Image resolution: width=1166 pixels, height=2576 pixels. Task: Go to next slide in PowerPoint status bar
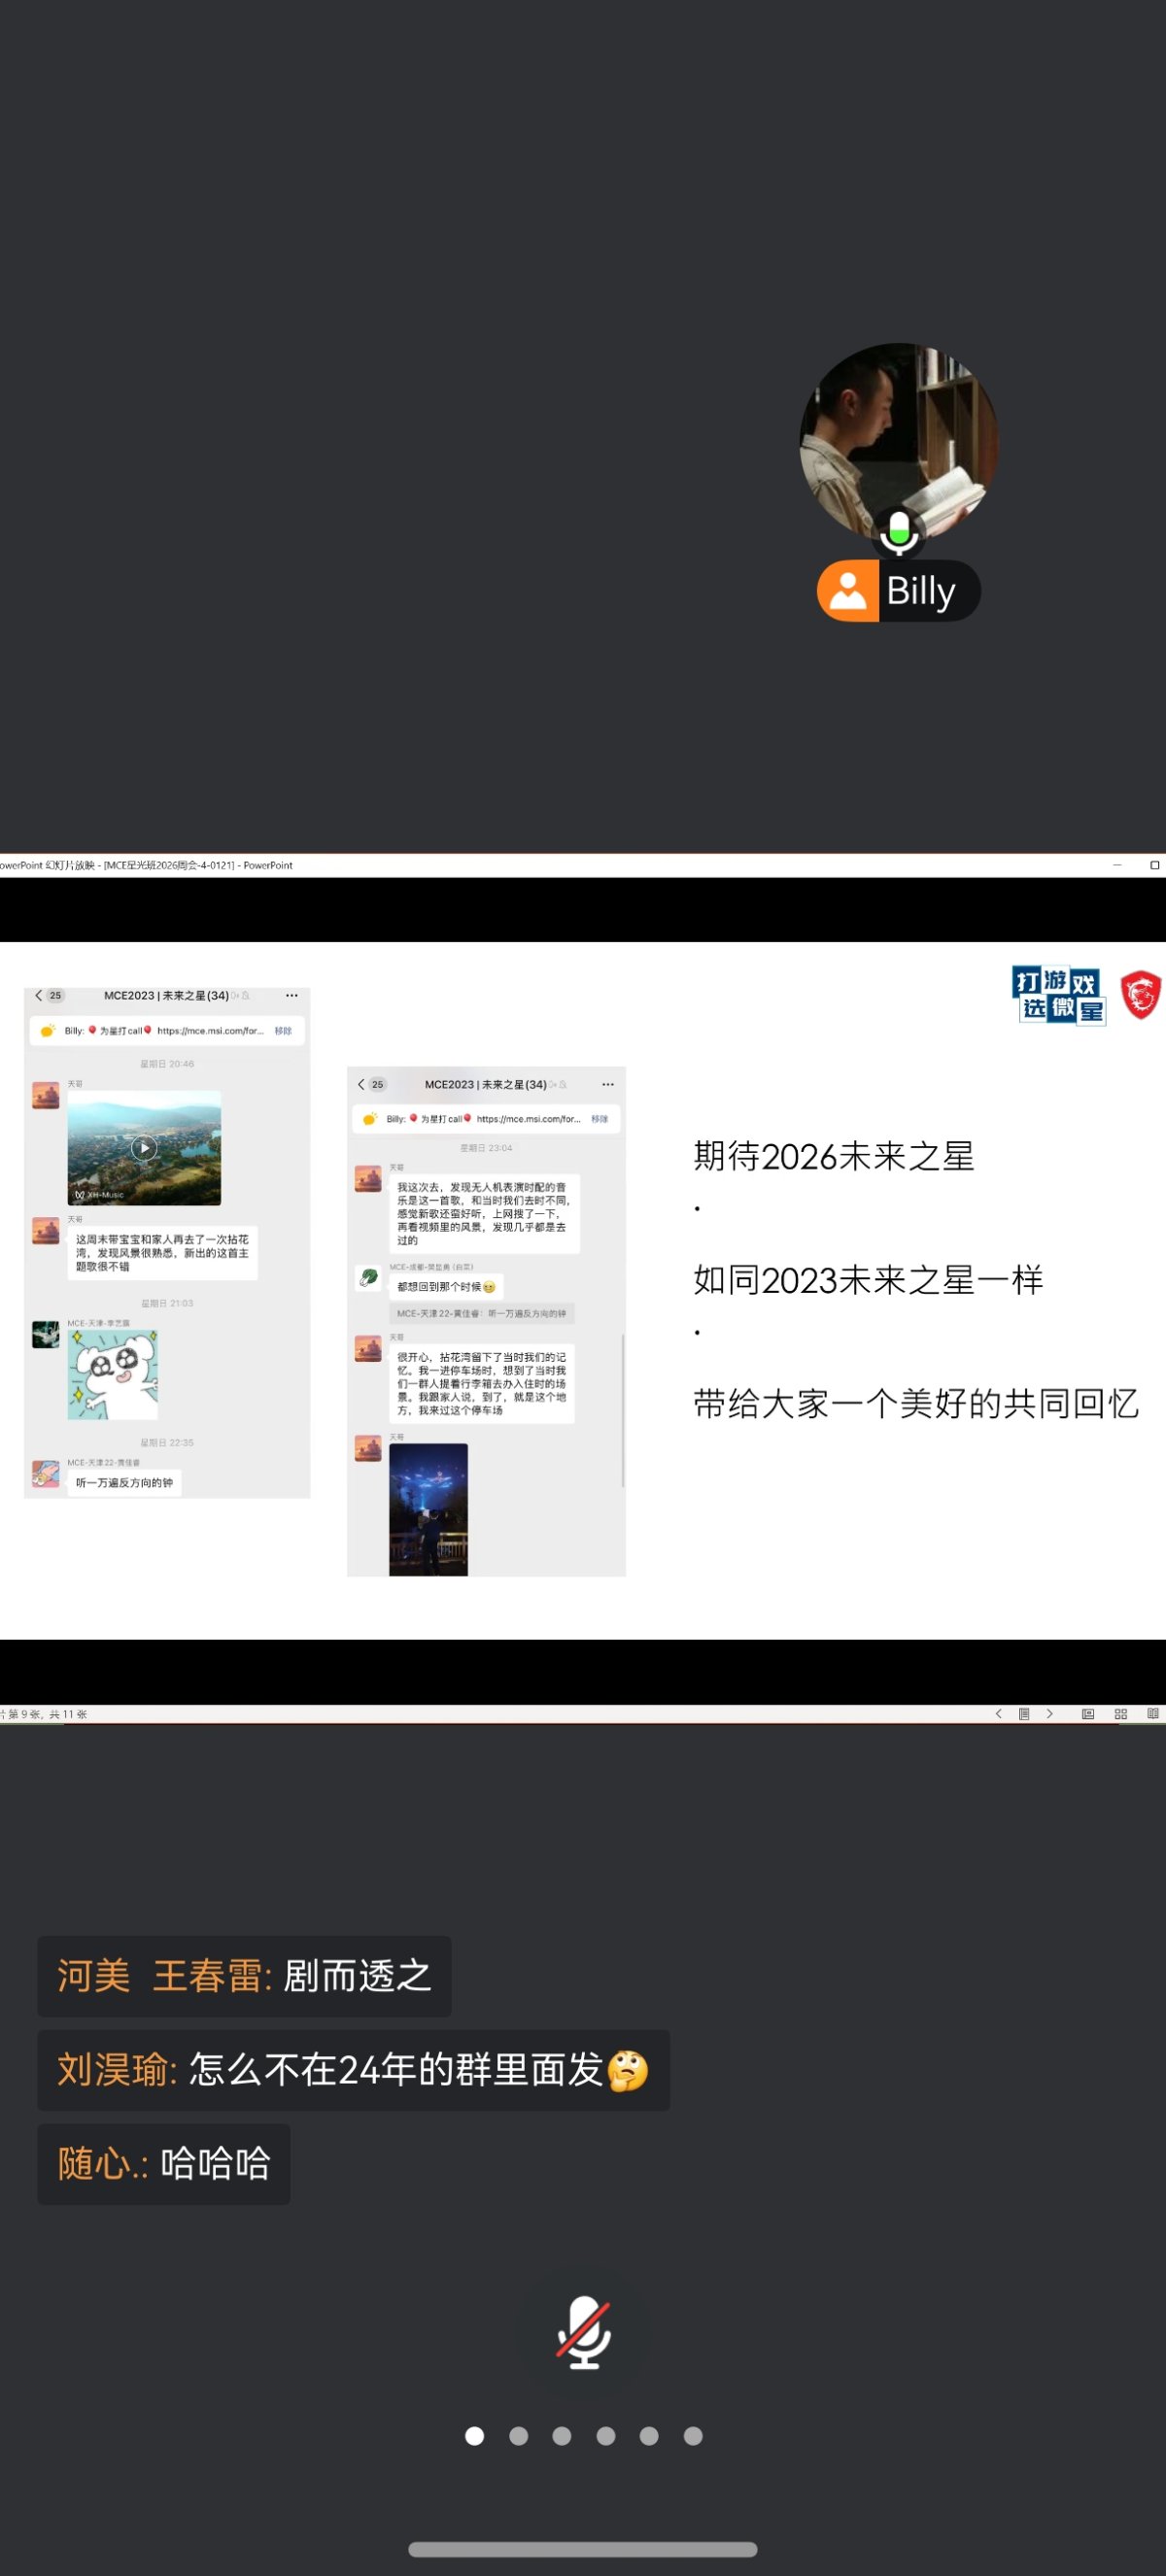[1049, 1714]
